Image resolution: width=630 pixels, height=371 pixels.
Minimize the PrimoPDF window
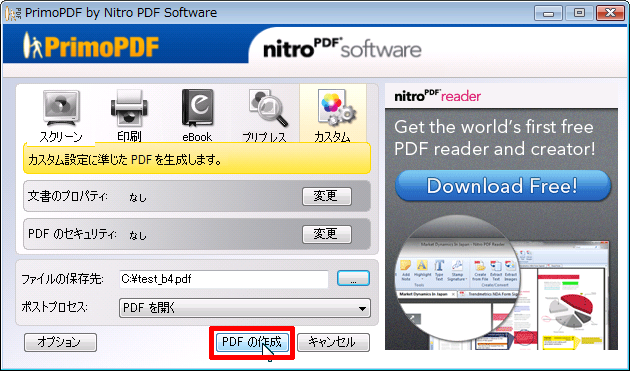548,13
